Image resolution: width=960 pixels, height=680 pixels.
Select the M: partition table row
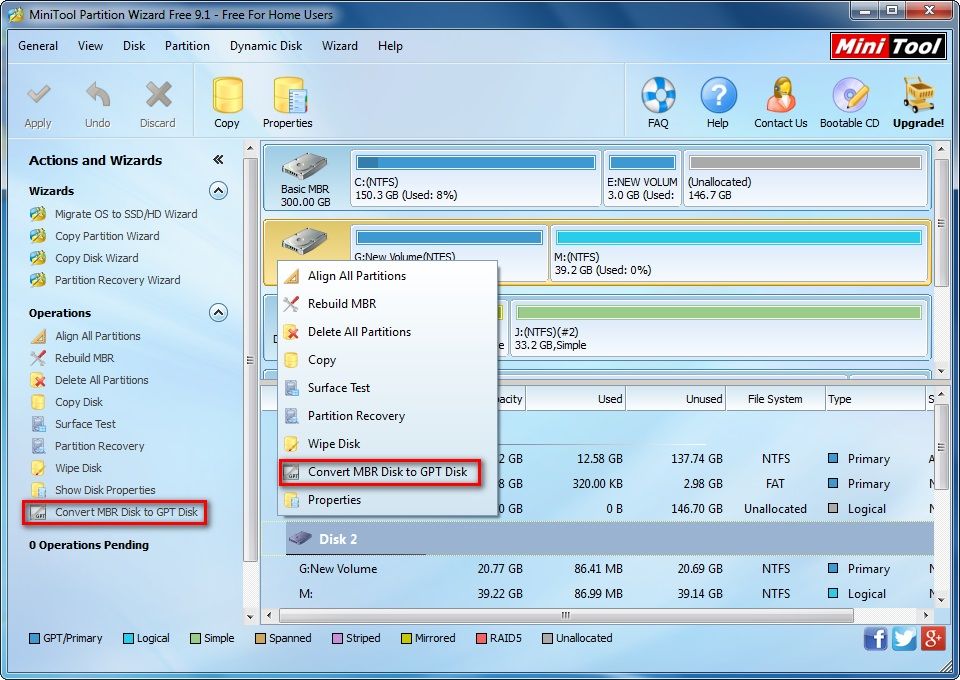[x=609, y=594]
